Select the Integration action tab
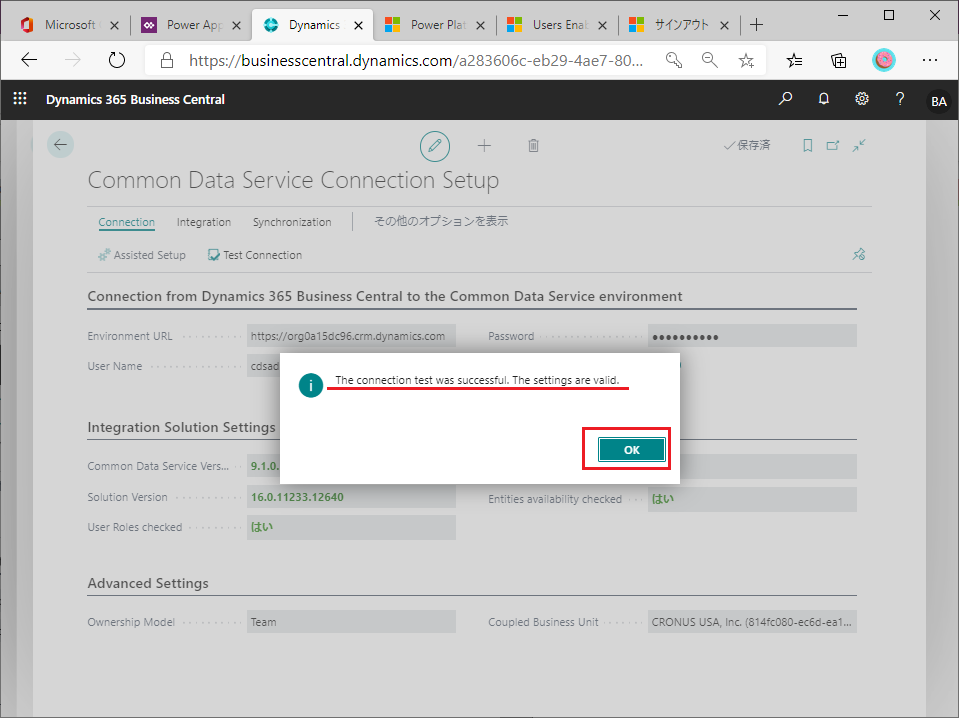Screen dimensions: 959x718 204,222
